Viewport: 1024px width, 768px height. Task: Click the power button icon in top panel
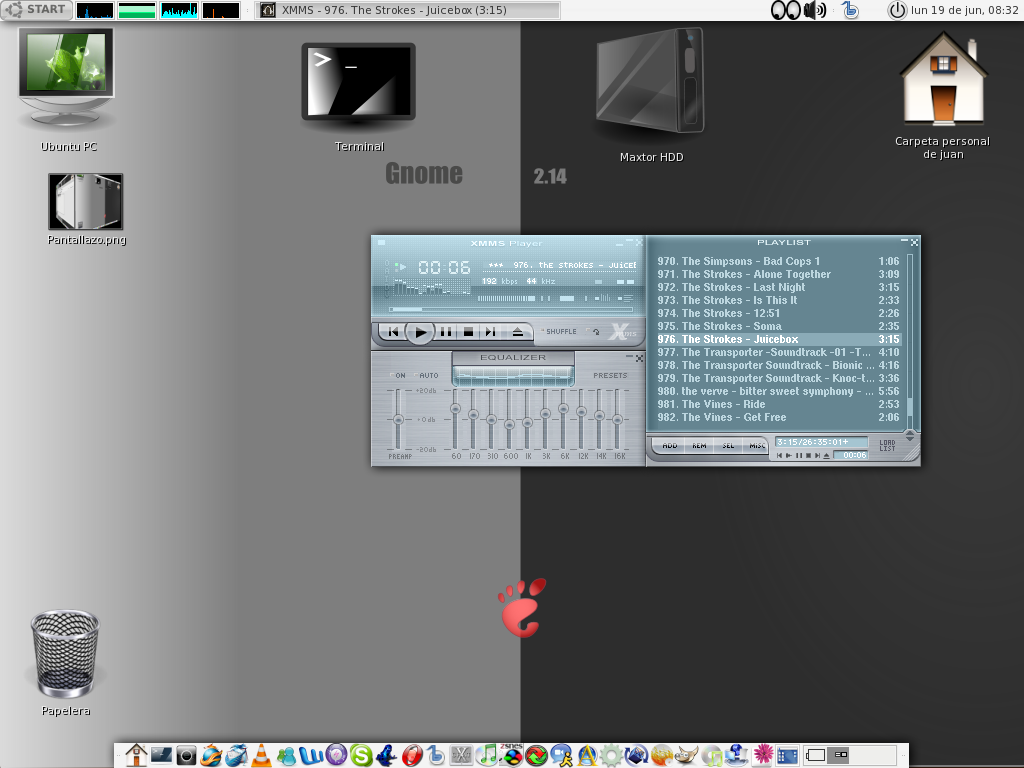(x=897, y=10)
